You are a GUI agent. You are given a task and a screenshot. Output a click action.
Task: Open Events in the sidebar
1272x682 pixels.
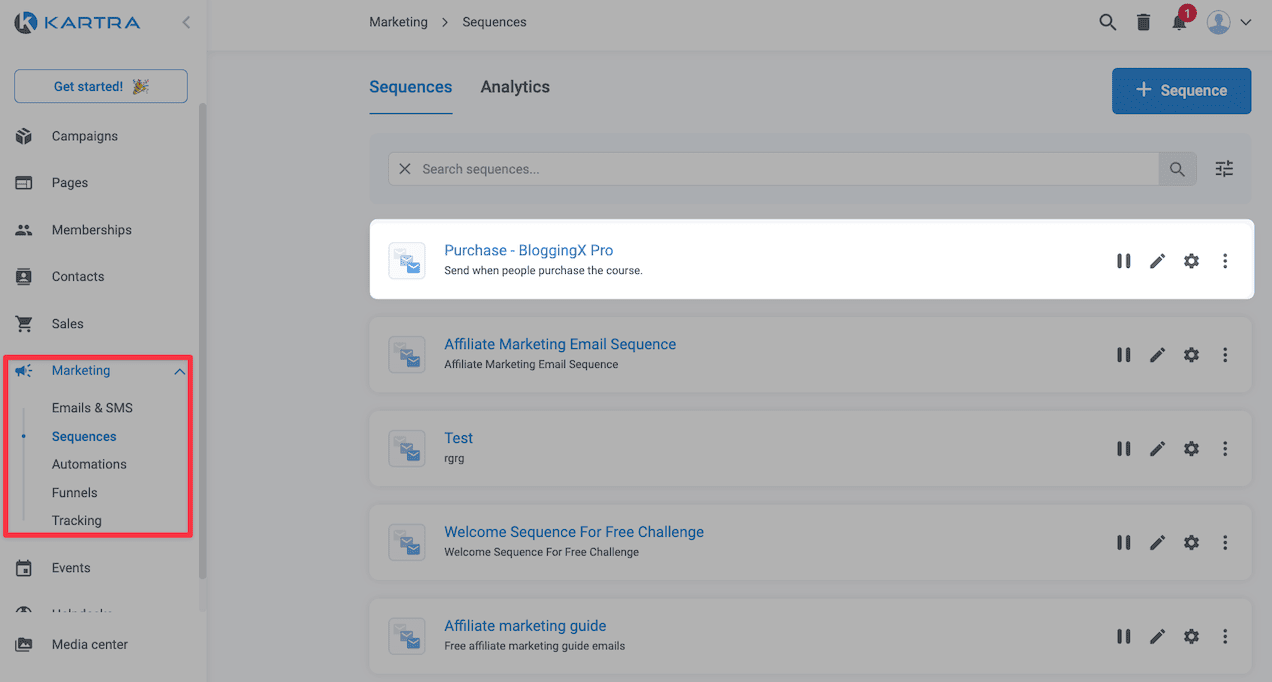71,568
